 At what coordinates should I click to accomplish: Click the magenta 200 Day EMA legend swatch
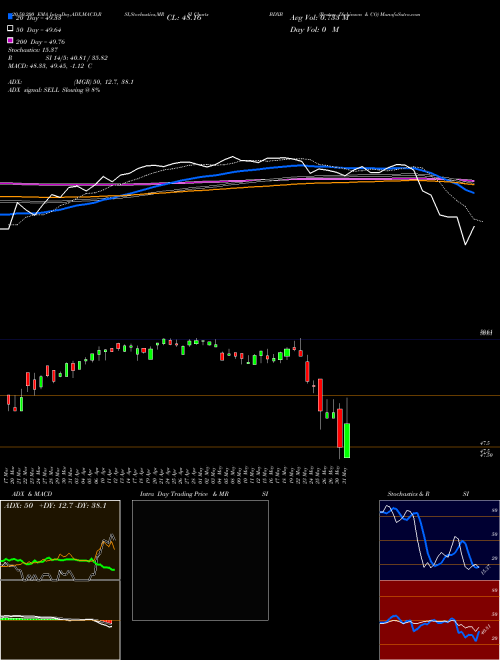(10, 40)
